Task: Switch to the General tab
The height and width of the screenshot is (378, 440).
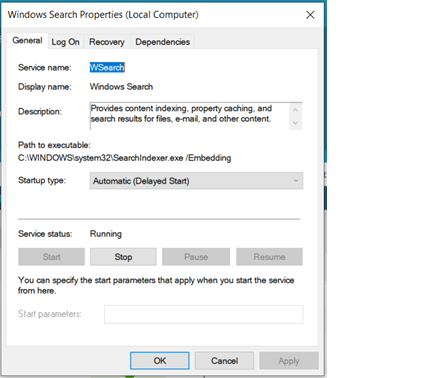Action: [x=27, y=41]
